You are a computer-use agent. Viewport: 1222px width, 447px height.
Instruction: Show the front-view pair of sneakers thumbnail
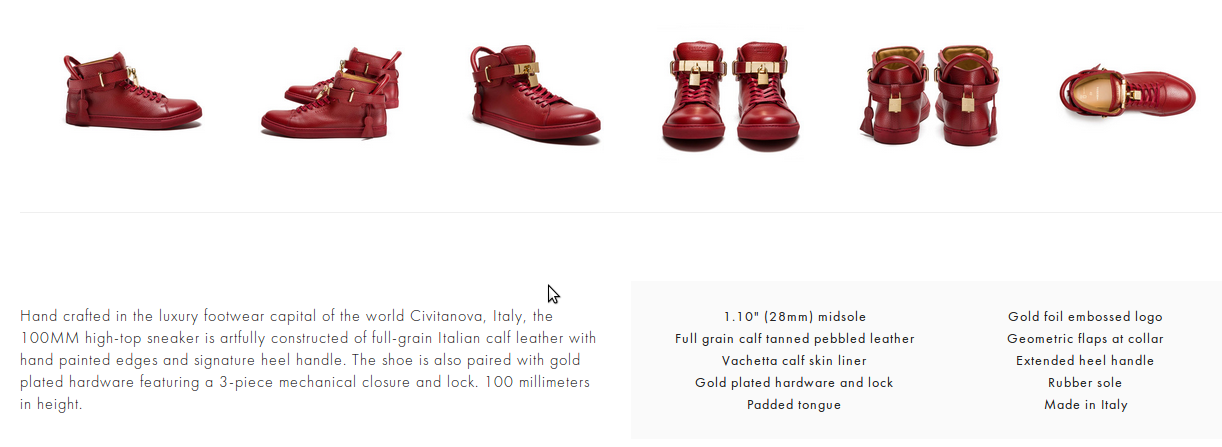pos(739,96)
